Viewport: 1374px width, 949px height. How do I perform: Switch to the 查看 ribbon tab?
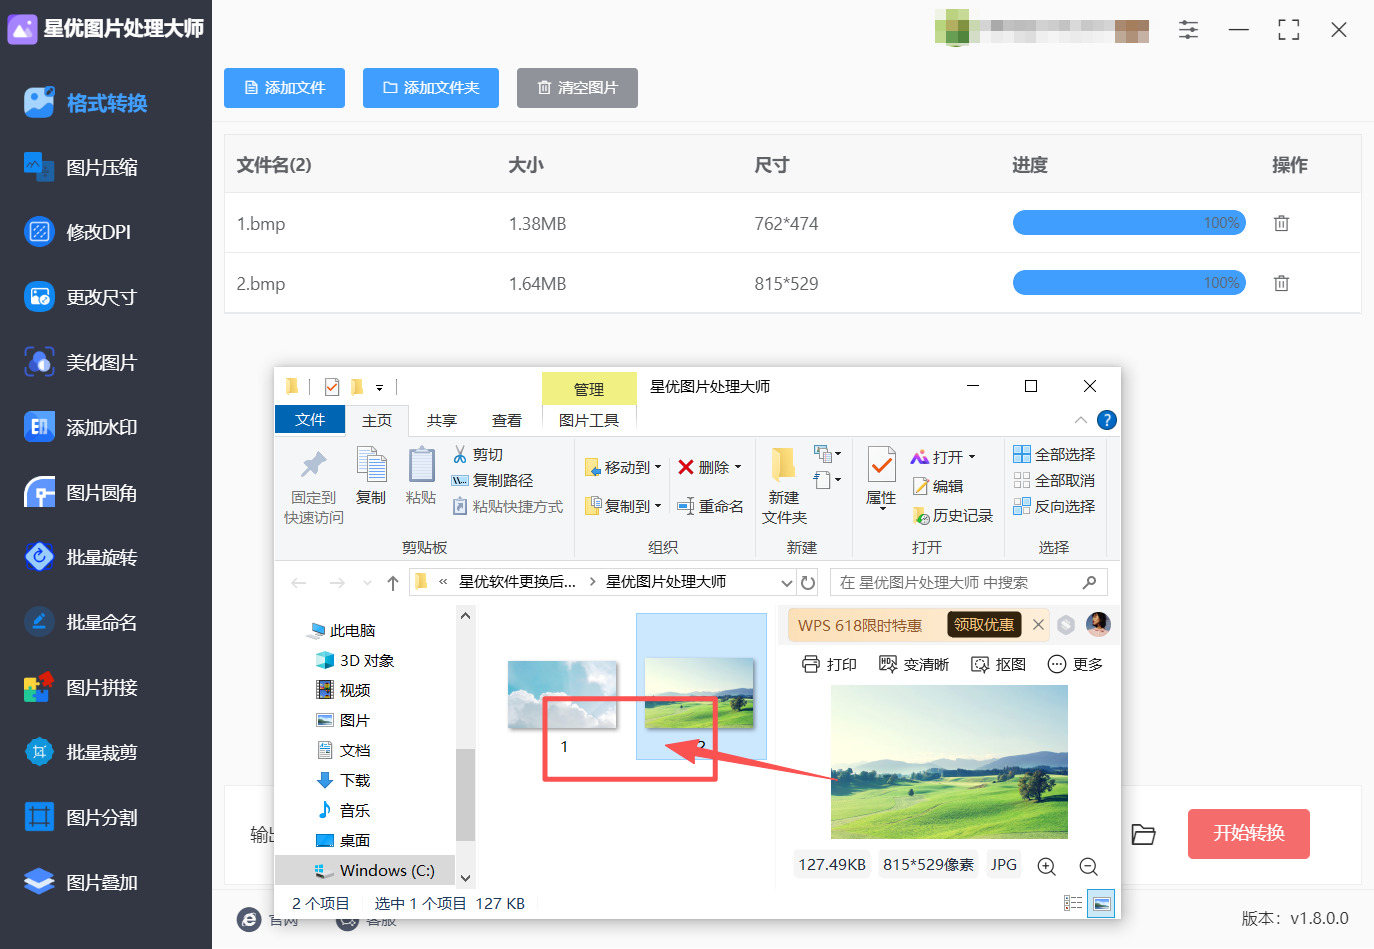click(507, 420)
